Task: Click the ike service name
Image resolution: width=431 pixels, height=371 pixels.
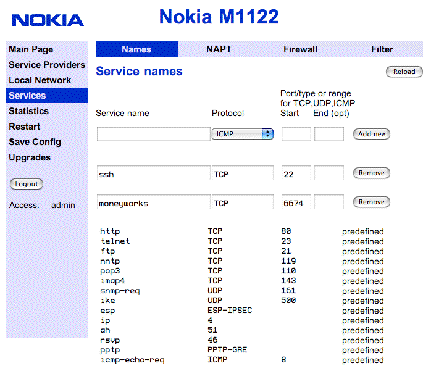Action: coord(108,300)
